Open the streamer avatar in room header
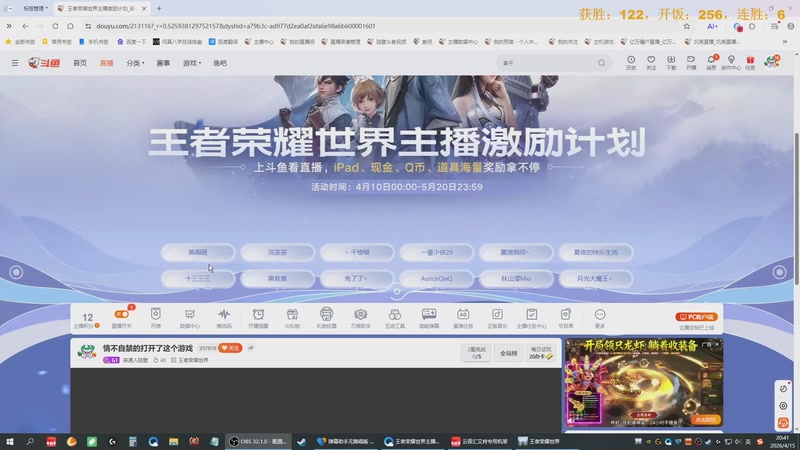This screenshot has width=800, height=450. pyautogui.click(x=87, y=352)
